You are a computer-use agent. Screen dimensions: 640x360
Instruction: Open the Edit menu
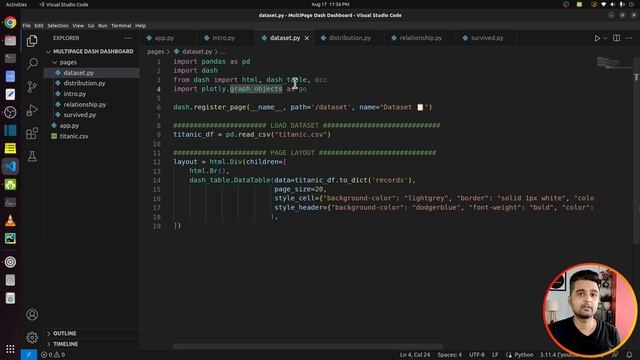tap(39, 25)
